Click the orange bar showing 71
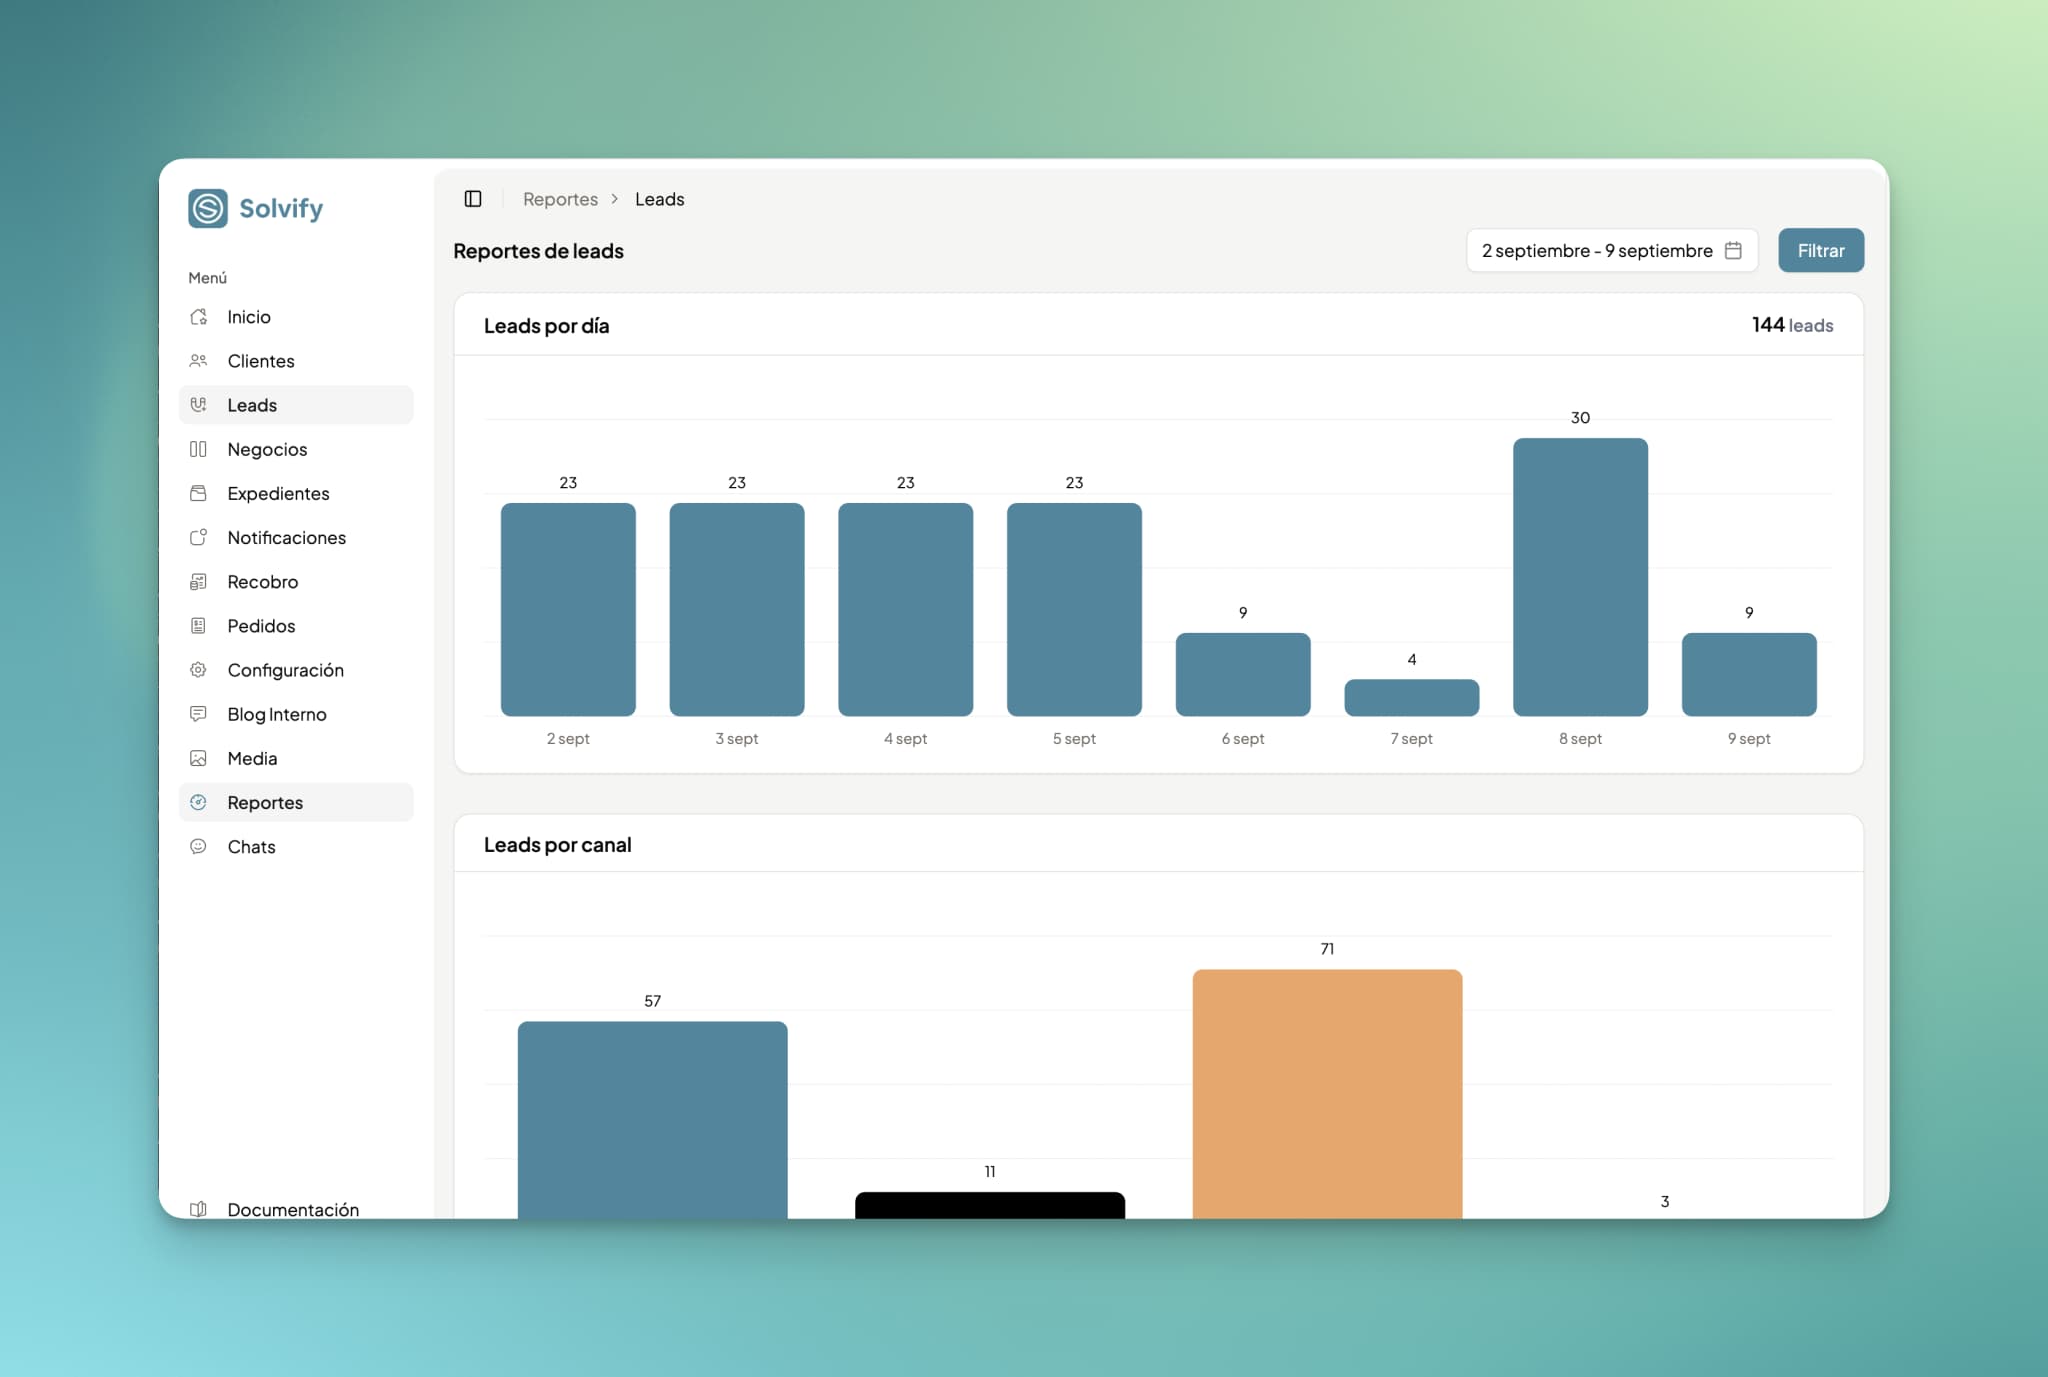Screen dimensions: 2048x1377 coord(1327,1093)
